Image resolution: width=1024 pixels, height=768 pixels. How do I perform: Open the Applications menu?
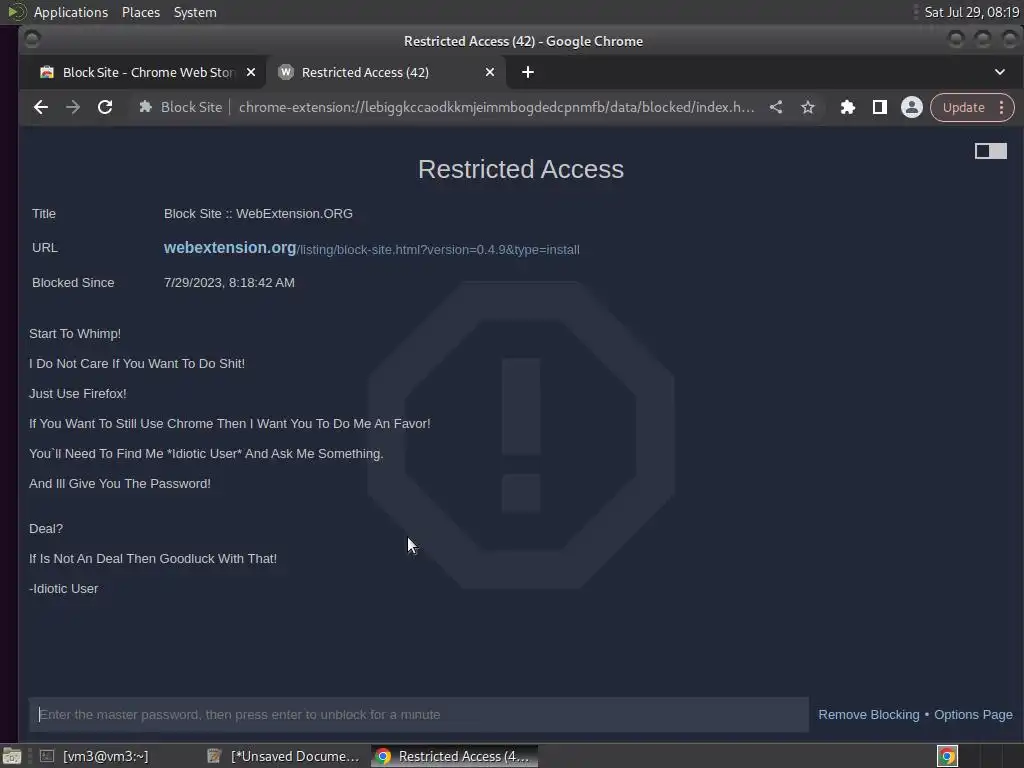71,12
